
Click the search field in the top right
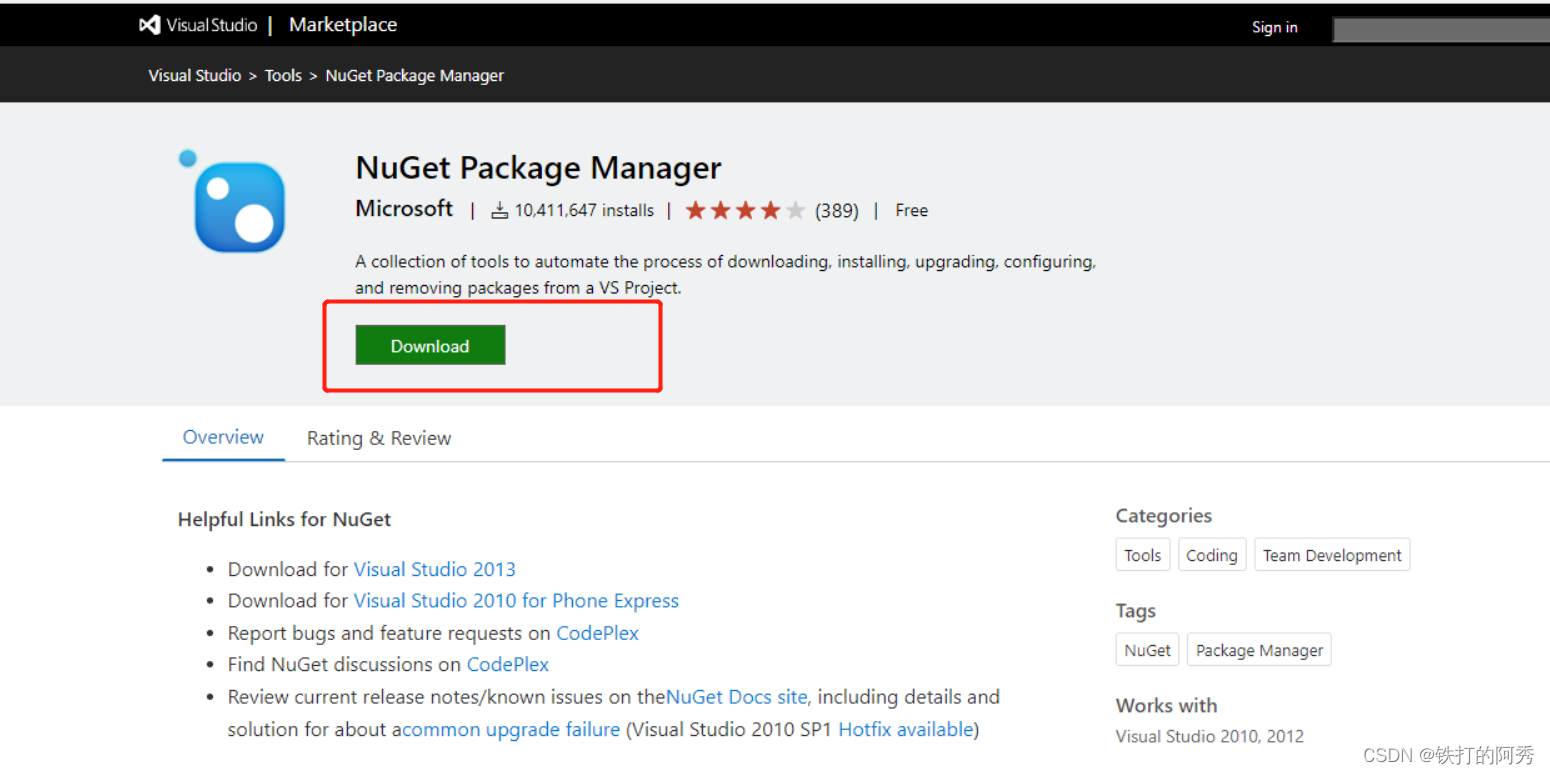[1440, 27]
